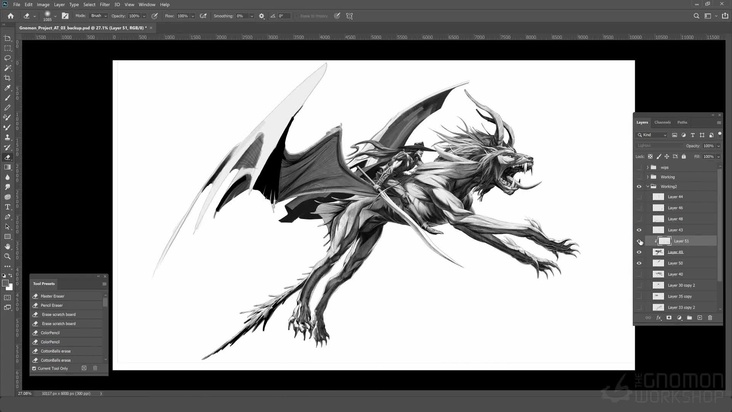
Task: Add a layer style with fx
Action: 658,318
